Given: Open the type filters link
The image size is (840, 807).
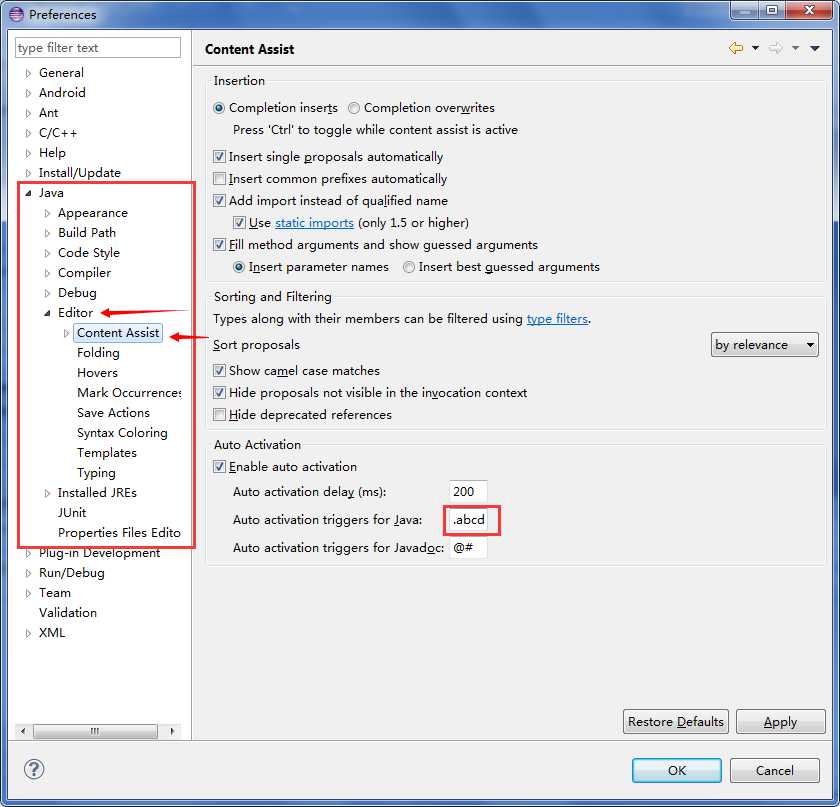Looking at the screenshot, I should pos(557,318).
